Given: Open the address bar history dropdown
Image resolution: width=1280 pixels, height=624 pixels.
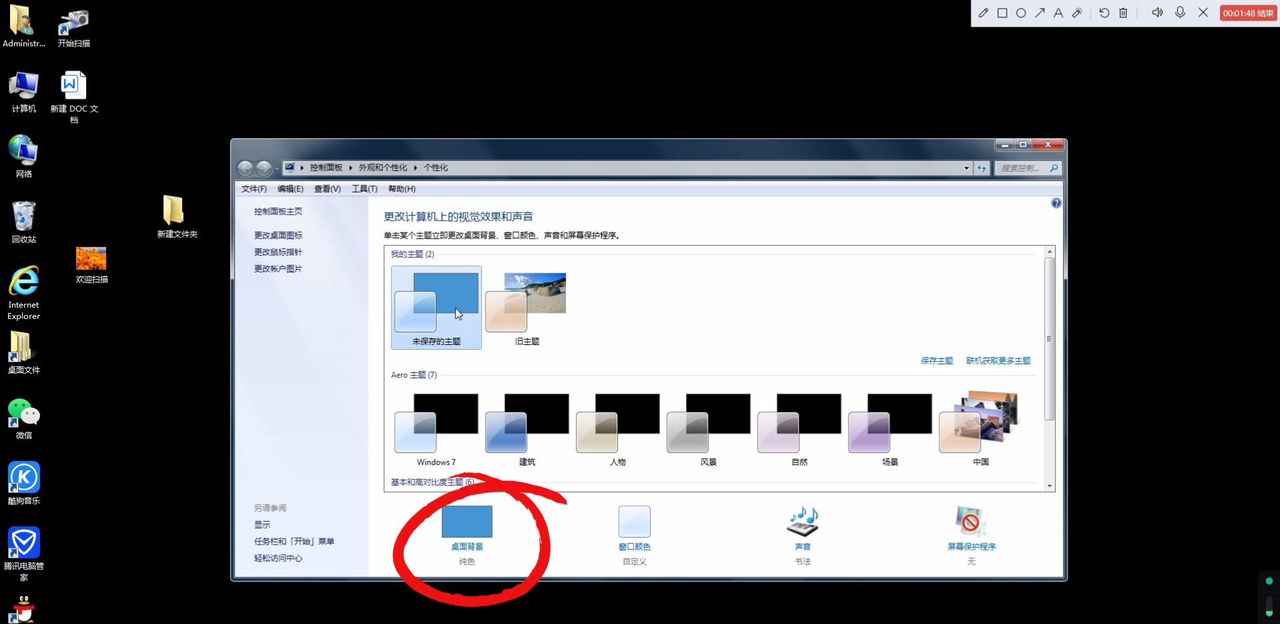Looking at the screenshot, I should point(966,167).
